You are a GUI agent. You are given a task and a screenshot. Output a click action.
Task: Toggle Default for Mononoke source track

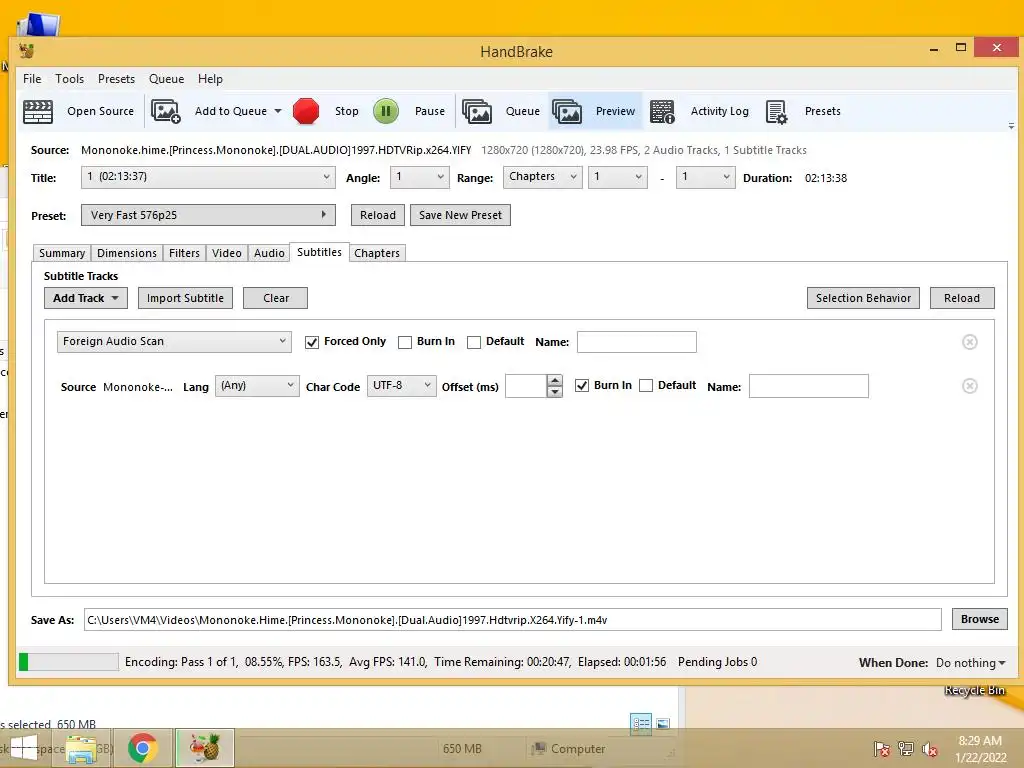[646, 385]
